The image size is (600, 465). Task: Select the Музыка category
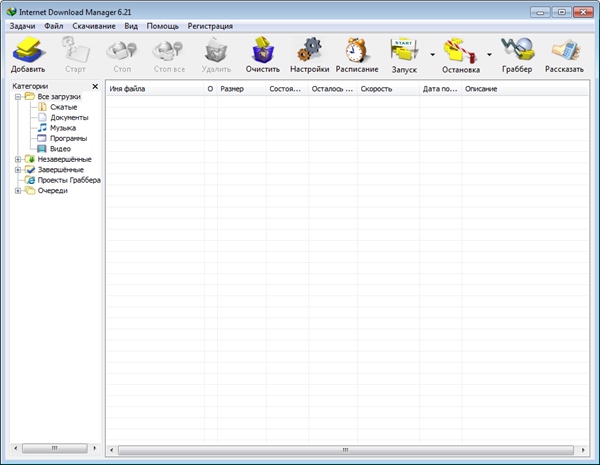(62, 128)
